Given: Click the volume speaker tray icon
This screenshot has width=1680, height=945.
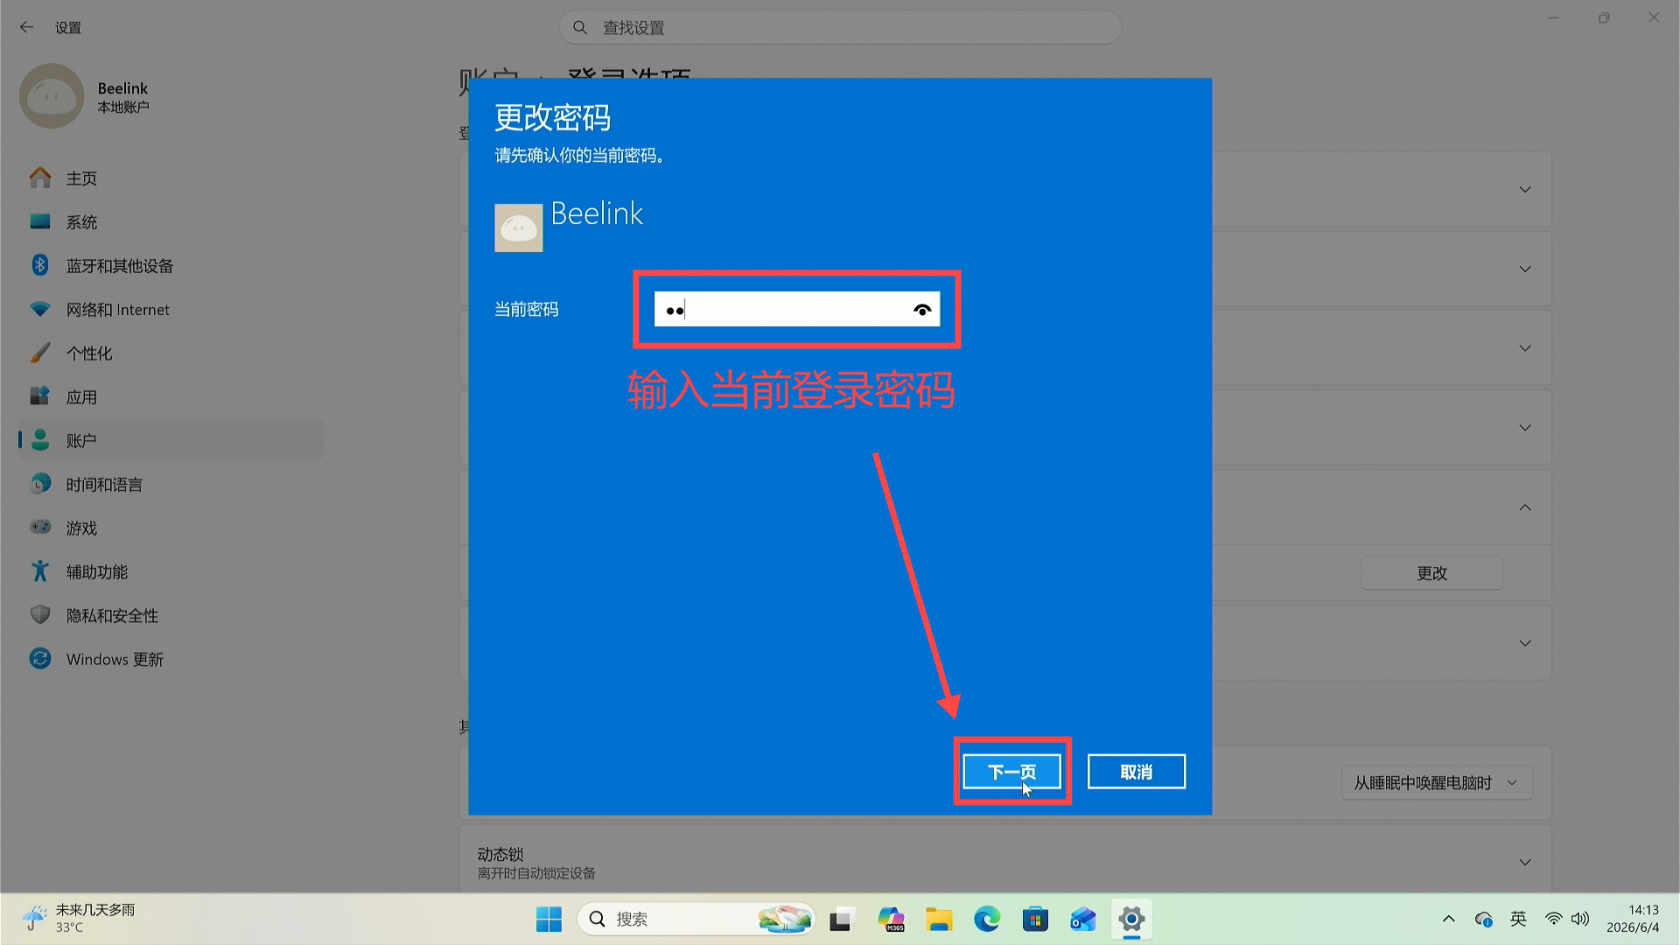Looking at the screenshot, I should coord(1580,919).
